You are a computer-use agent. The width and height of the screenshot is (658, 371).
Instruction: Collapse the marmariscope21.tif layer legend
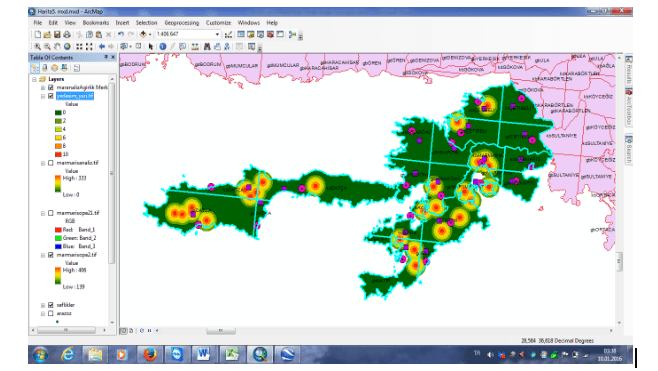click(x=43, y=213)
